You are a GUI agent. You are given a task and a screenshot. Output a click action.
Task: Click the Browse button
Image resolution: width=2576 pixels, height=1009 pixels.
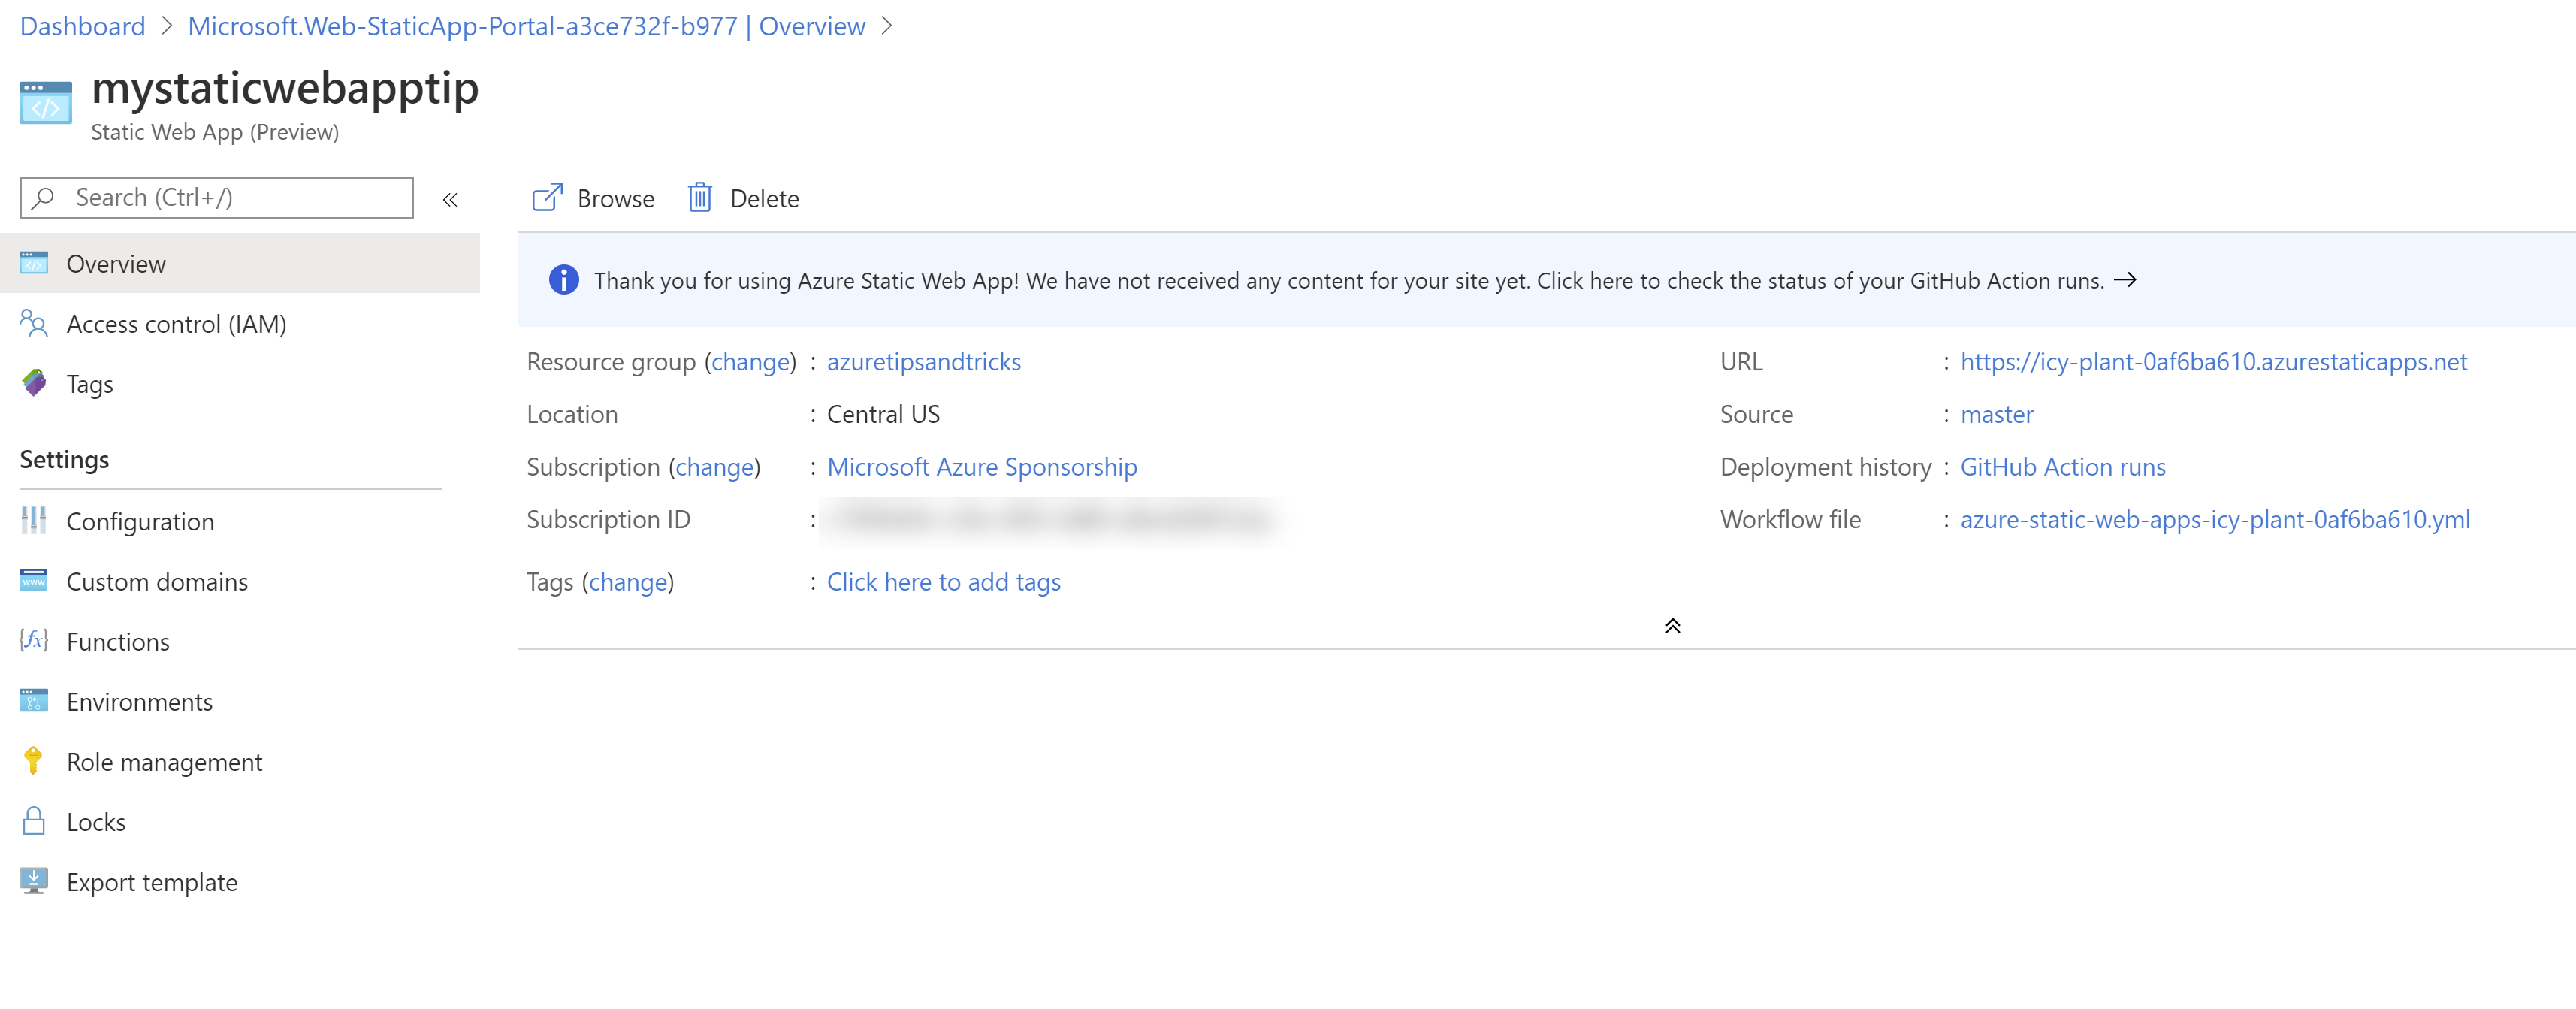pos(593,198)
